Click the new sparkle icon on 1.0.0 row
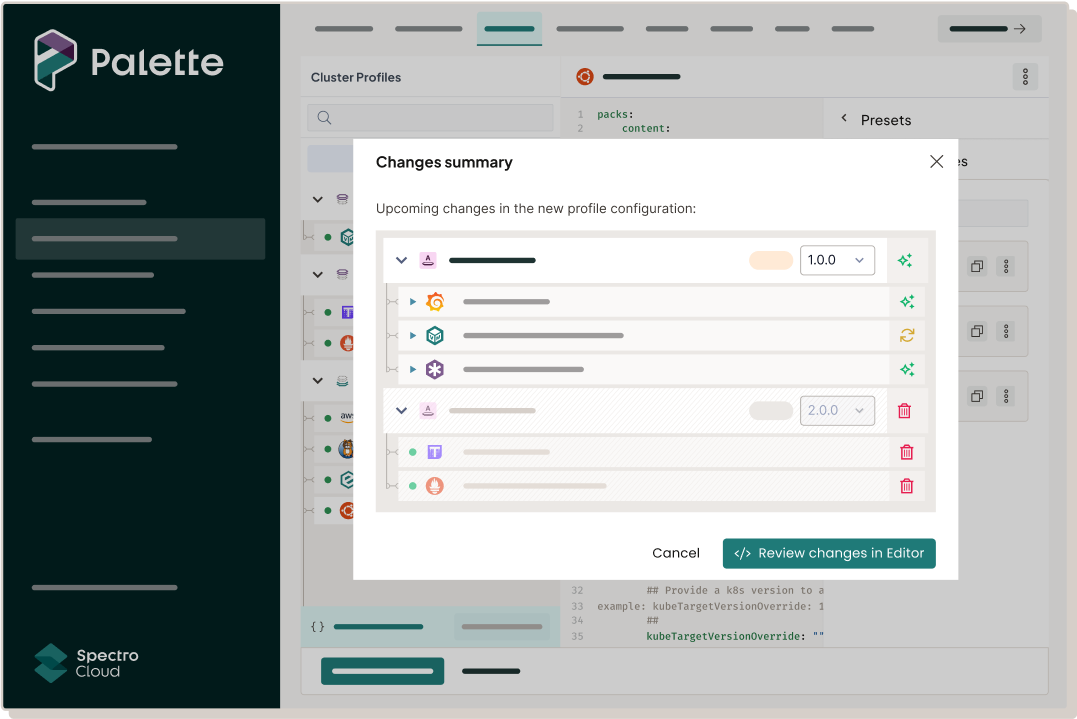Image resolution: width=1077 pixels, height=719 pixels. pos(905,260)
